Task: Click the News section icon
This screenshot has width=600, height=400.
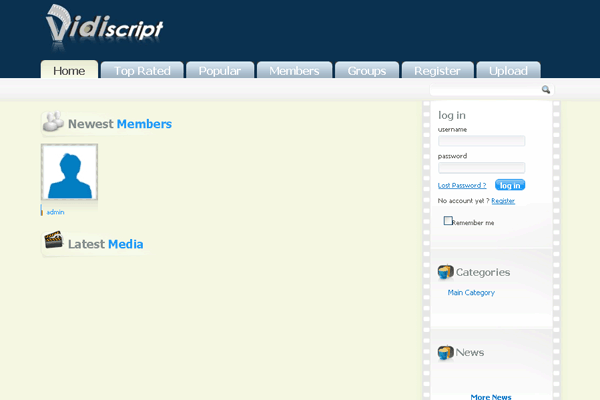Action: pos(446,353)
